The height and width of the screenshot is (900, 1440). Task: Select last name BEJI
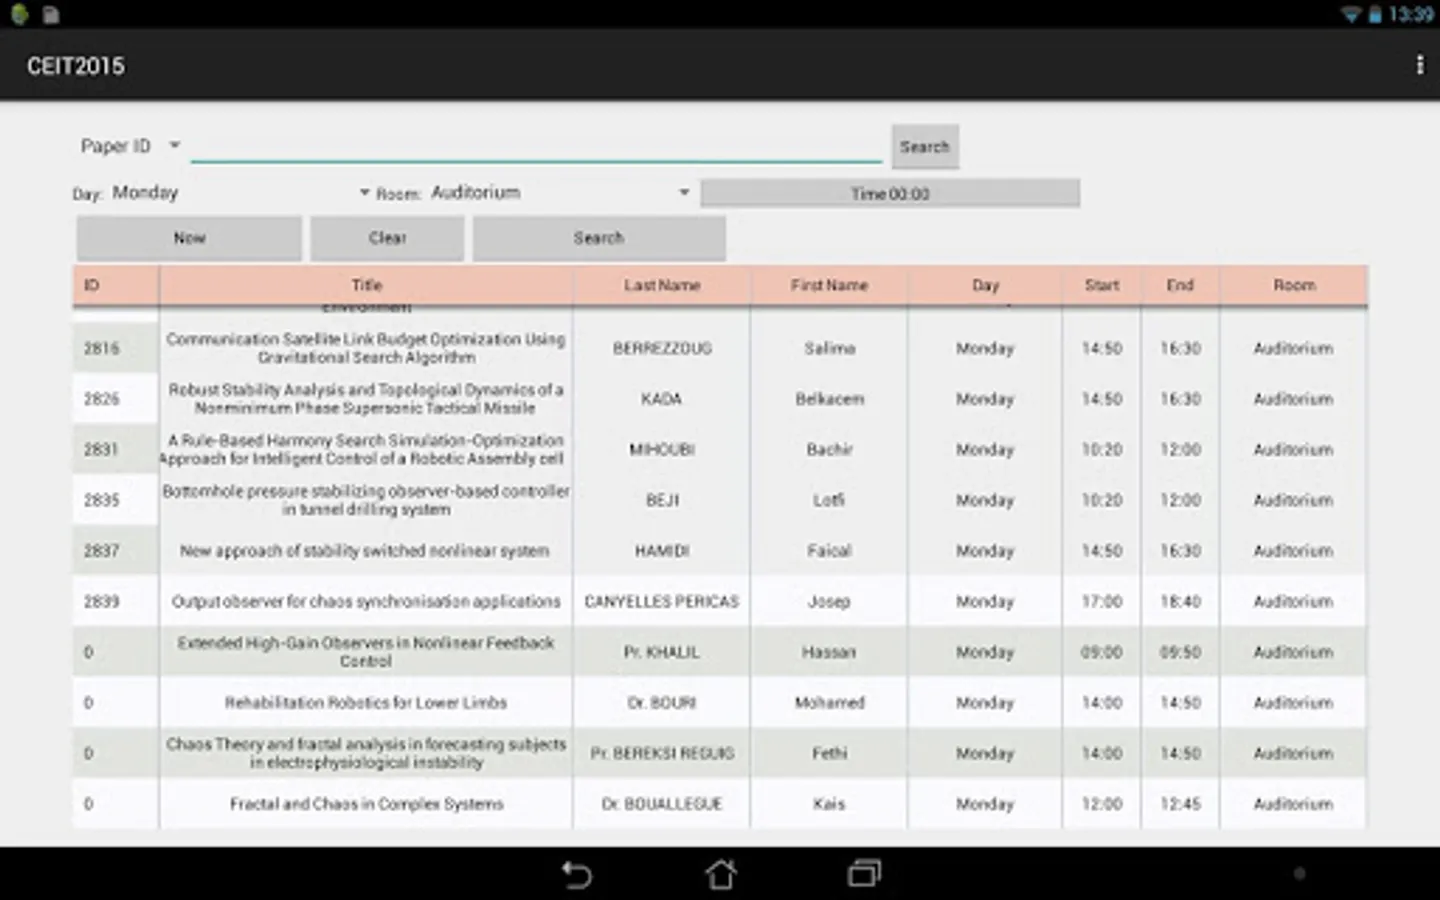[662, 500]
